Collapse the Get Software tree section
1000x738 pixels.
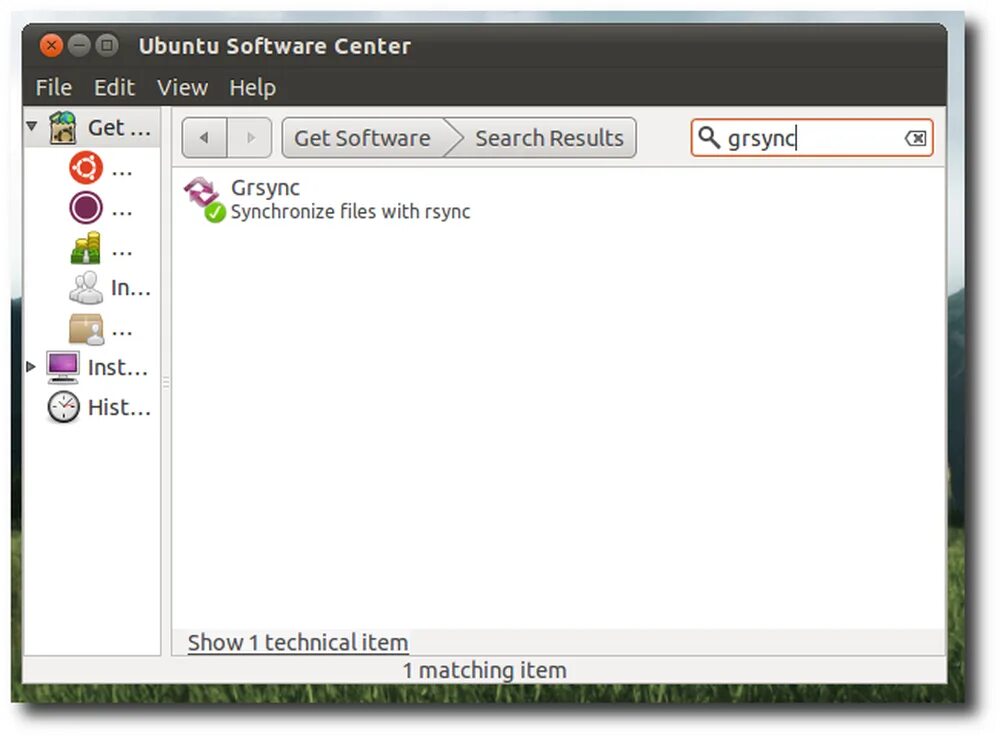tap(32, 126)
